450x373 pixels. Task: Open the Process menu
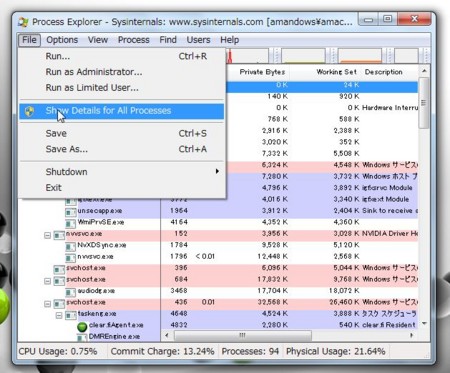click(133, 40)
